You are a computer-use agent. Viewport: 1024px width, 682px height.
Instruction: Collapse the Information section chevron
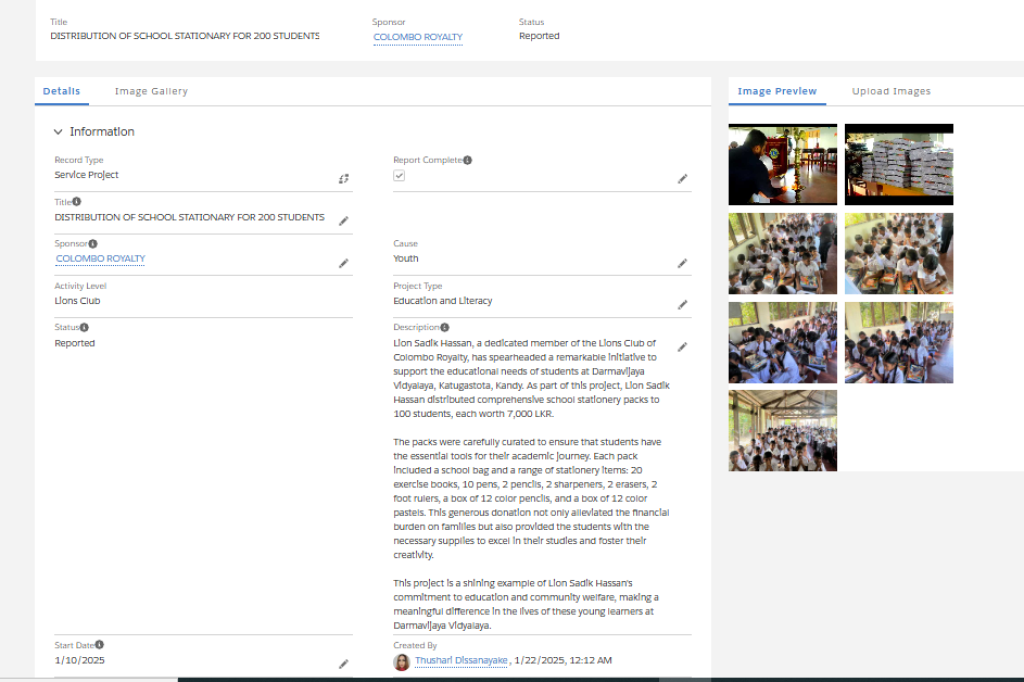pos(58,132)
